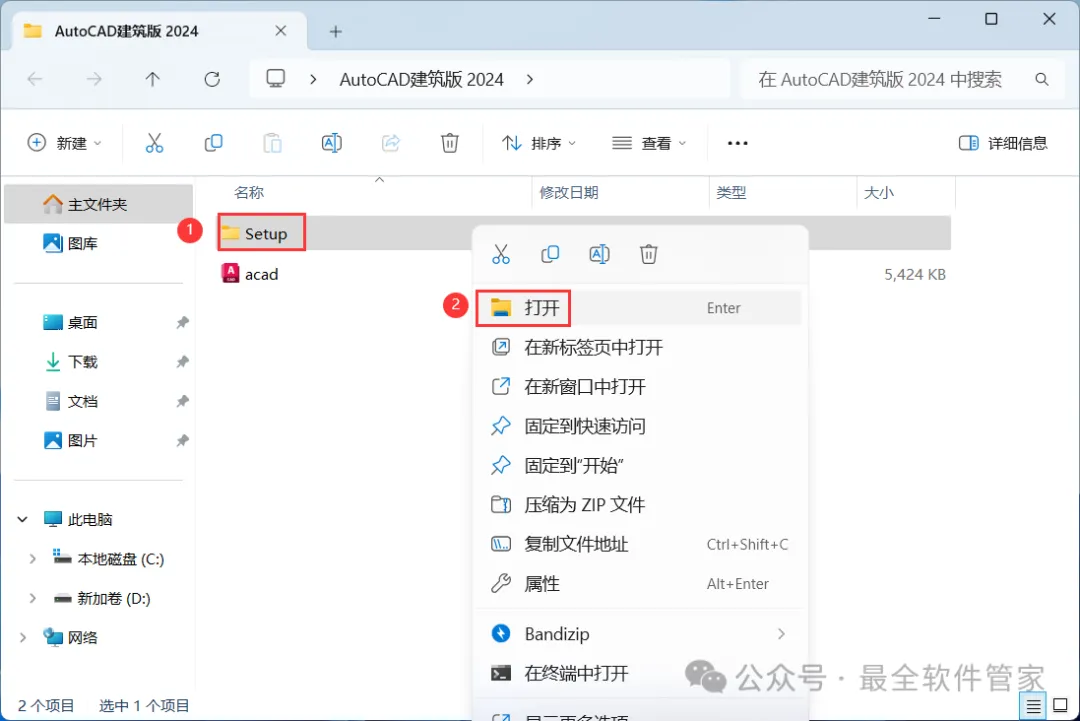Choose 打开 in the context menu
The image size is (1080, 721).
[x=638, y=308]
